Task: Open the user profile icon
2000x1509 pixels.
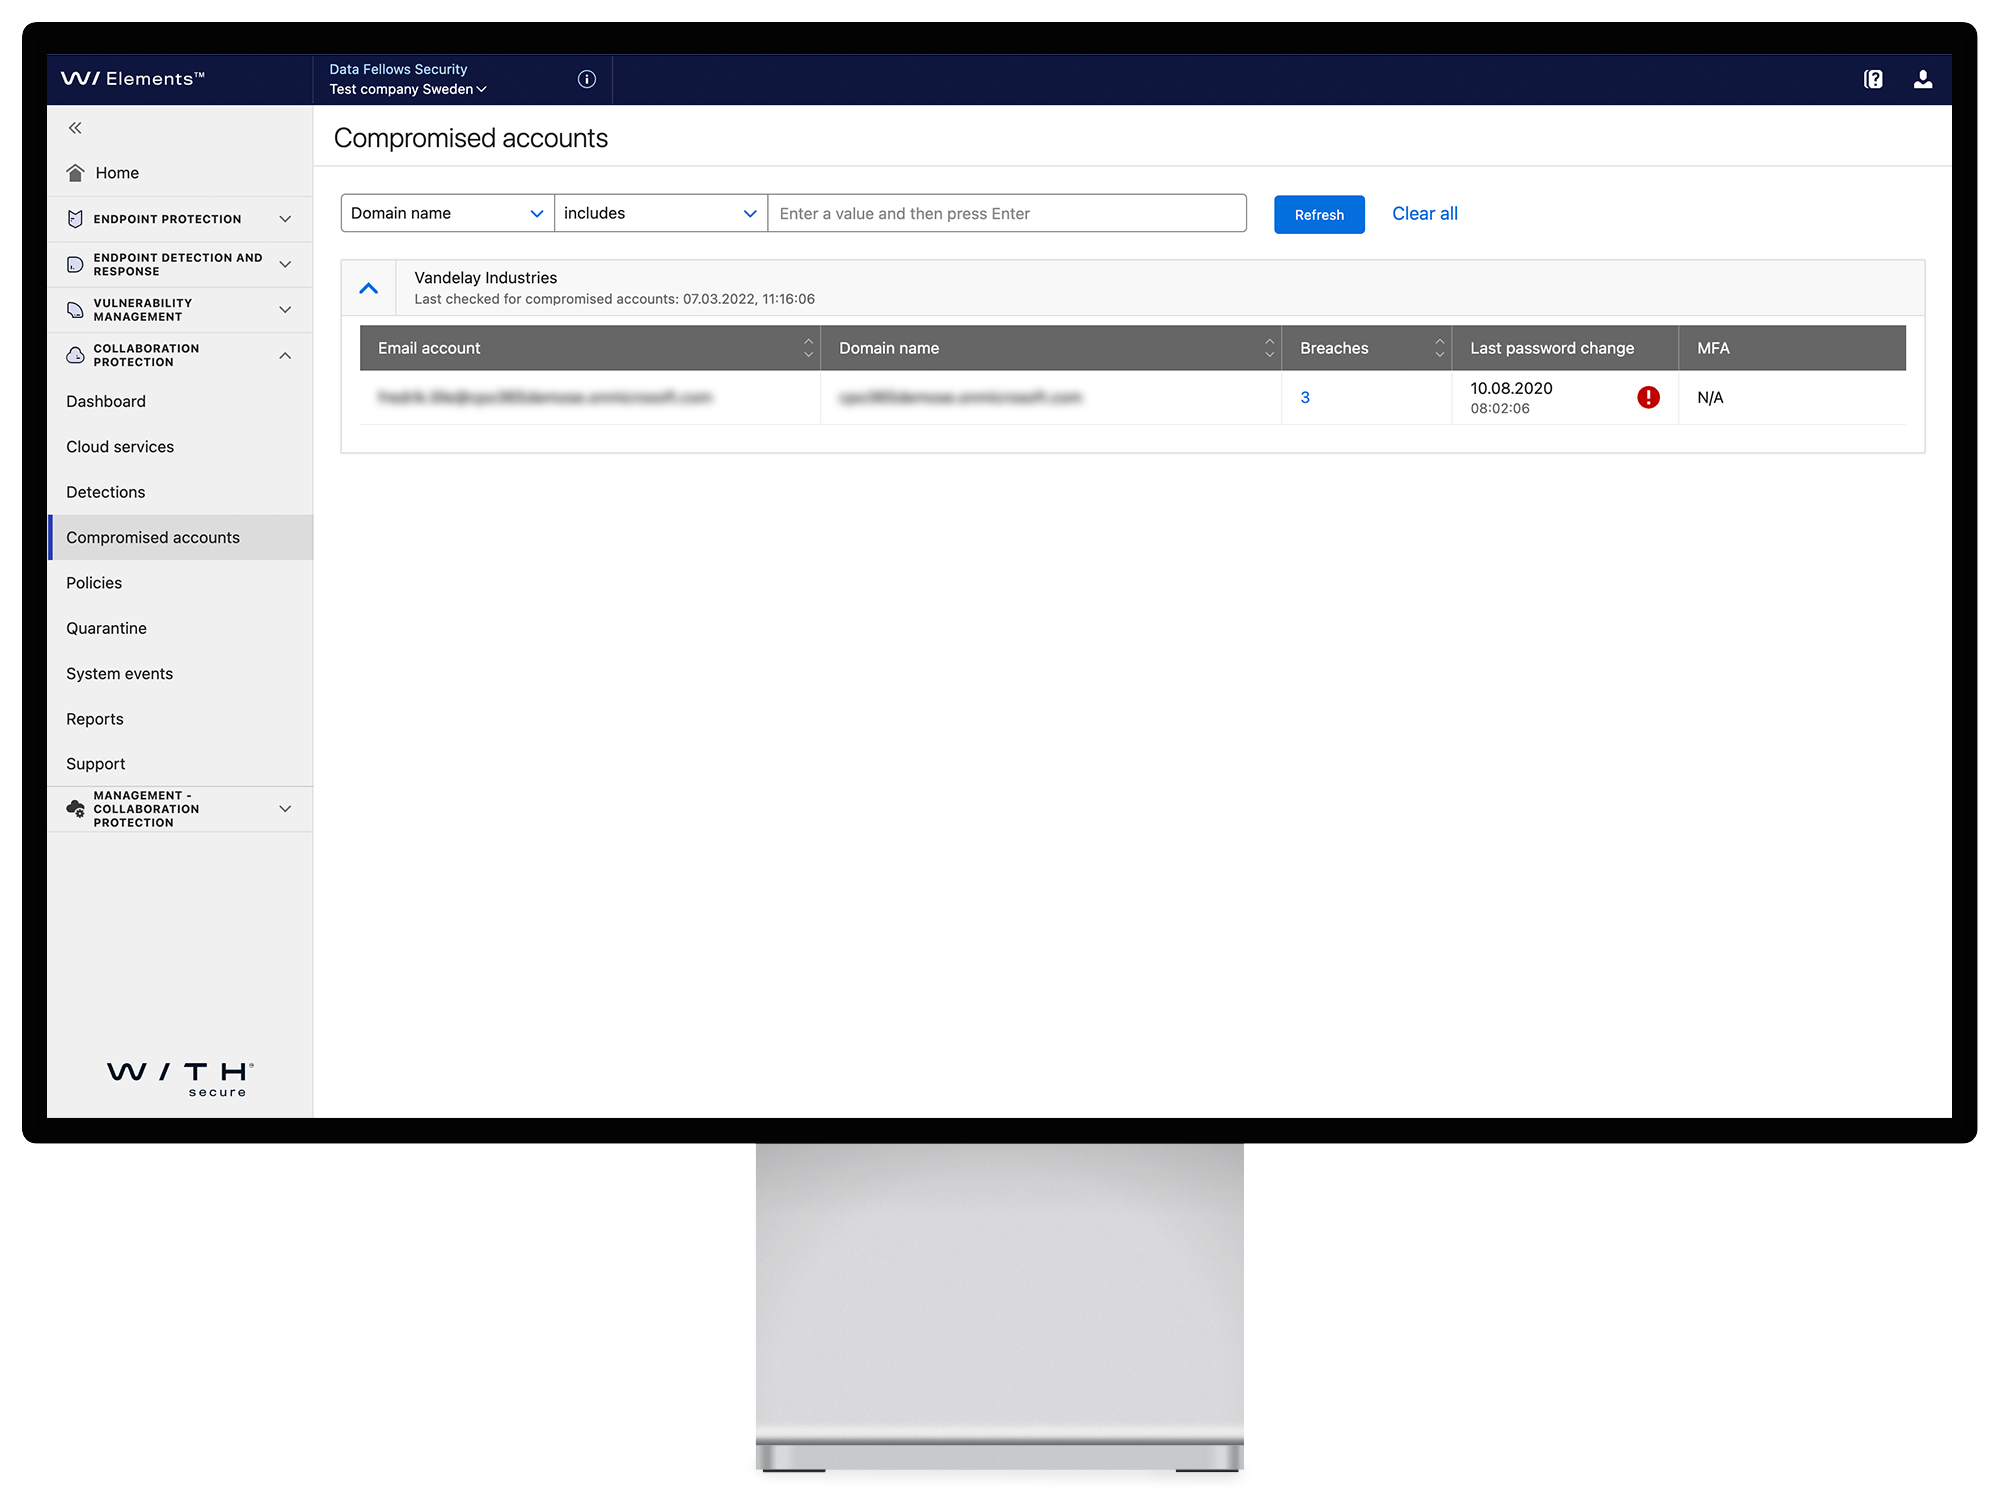Action: point(1922,79)
